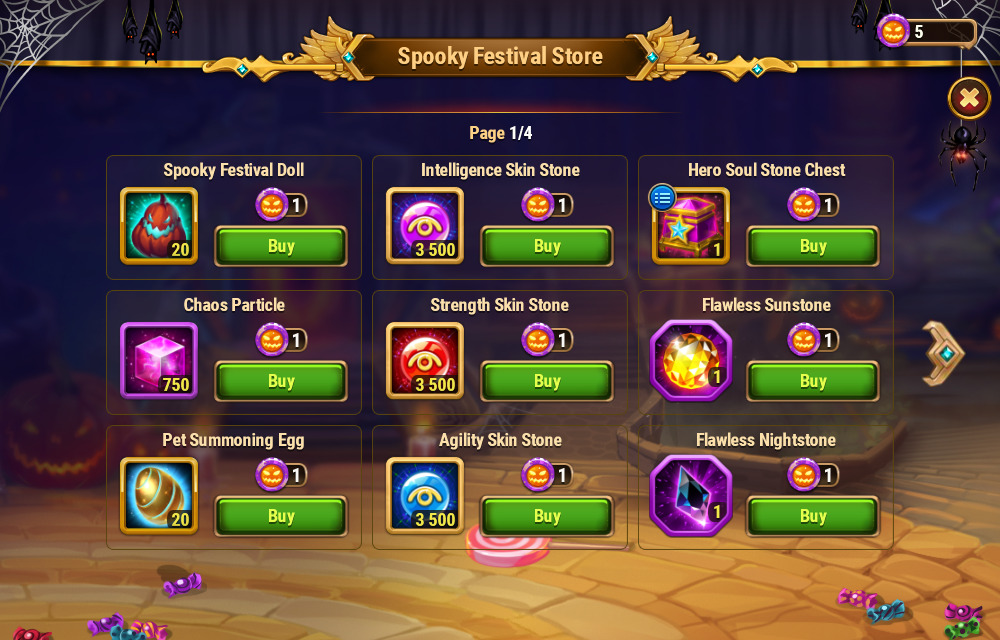Close the Spooky Festival Store
Viewport: 1000px width, 640px height.
pos(969,98)
